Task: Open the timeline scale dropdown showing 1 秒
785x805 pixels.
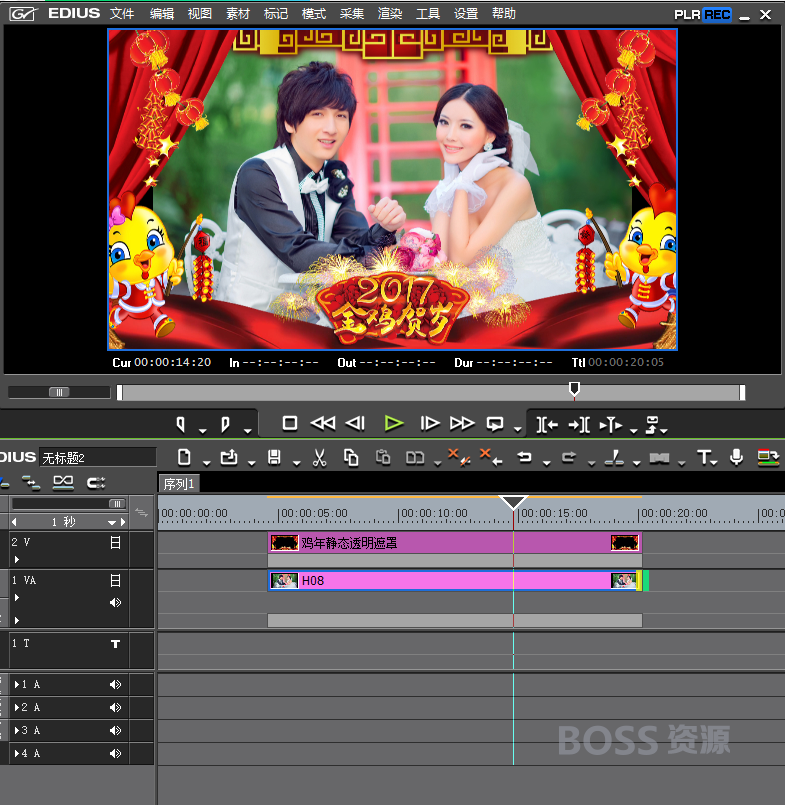Action: (x=111, y=523)
